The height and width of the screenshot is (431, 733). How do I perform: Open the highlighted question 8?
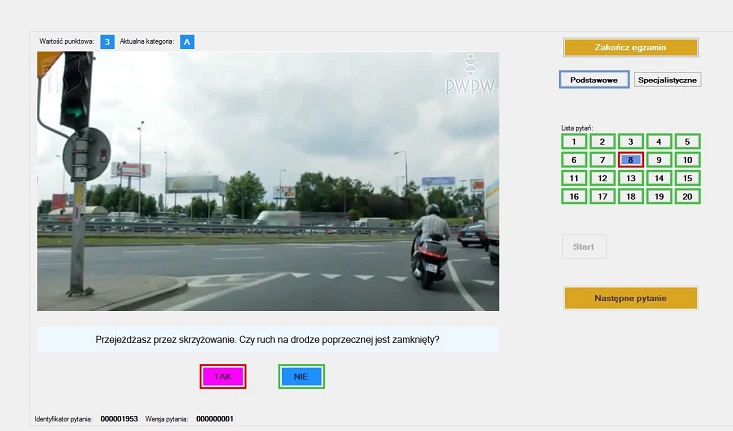[631, 160]
